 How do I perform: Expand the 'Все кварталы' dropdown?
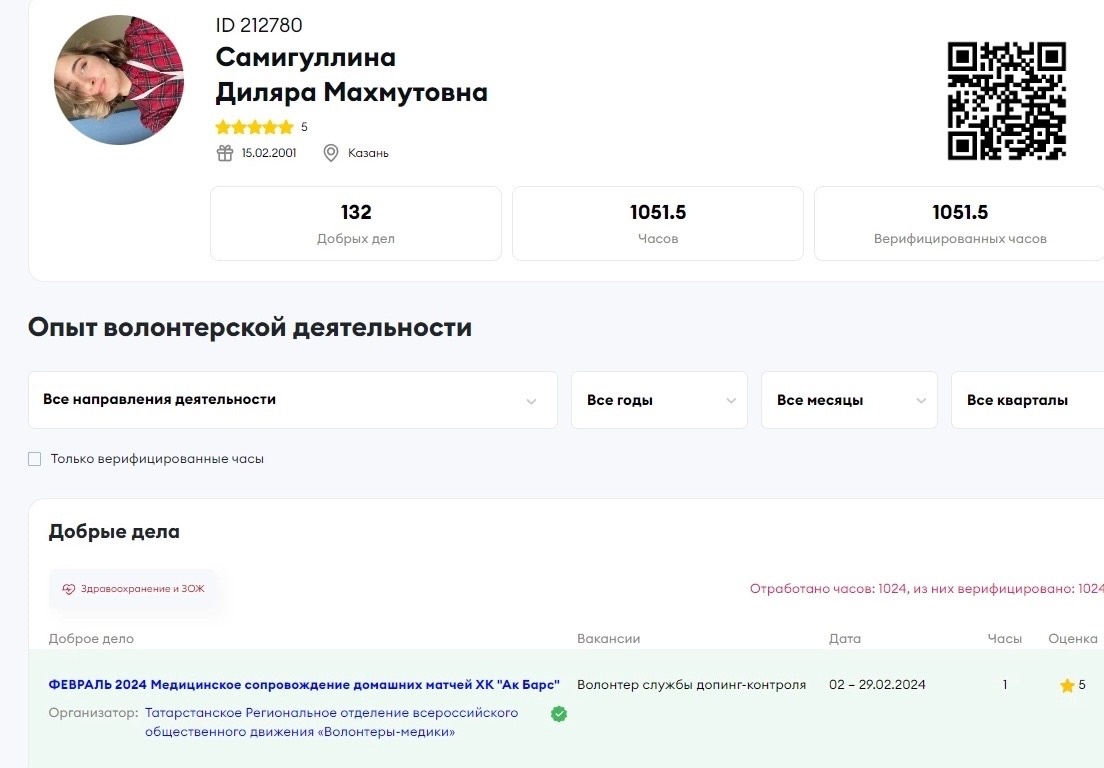[1027, 400]
